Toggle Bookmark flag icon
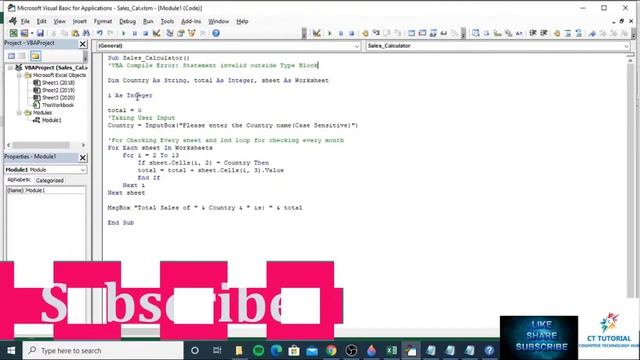Image resolution: width=640 pixels, height=360 pixels. coord(592,33)
